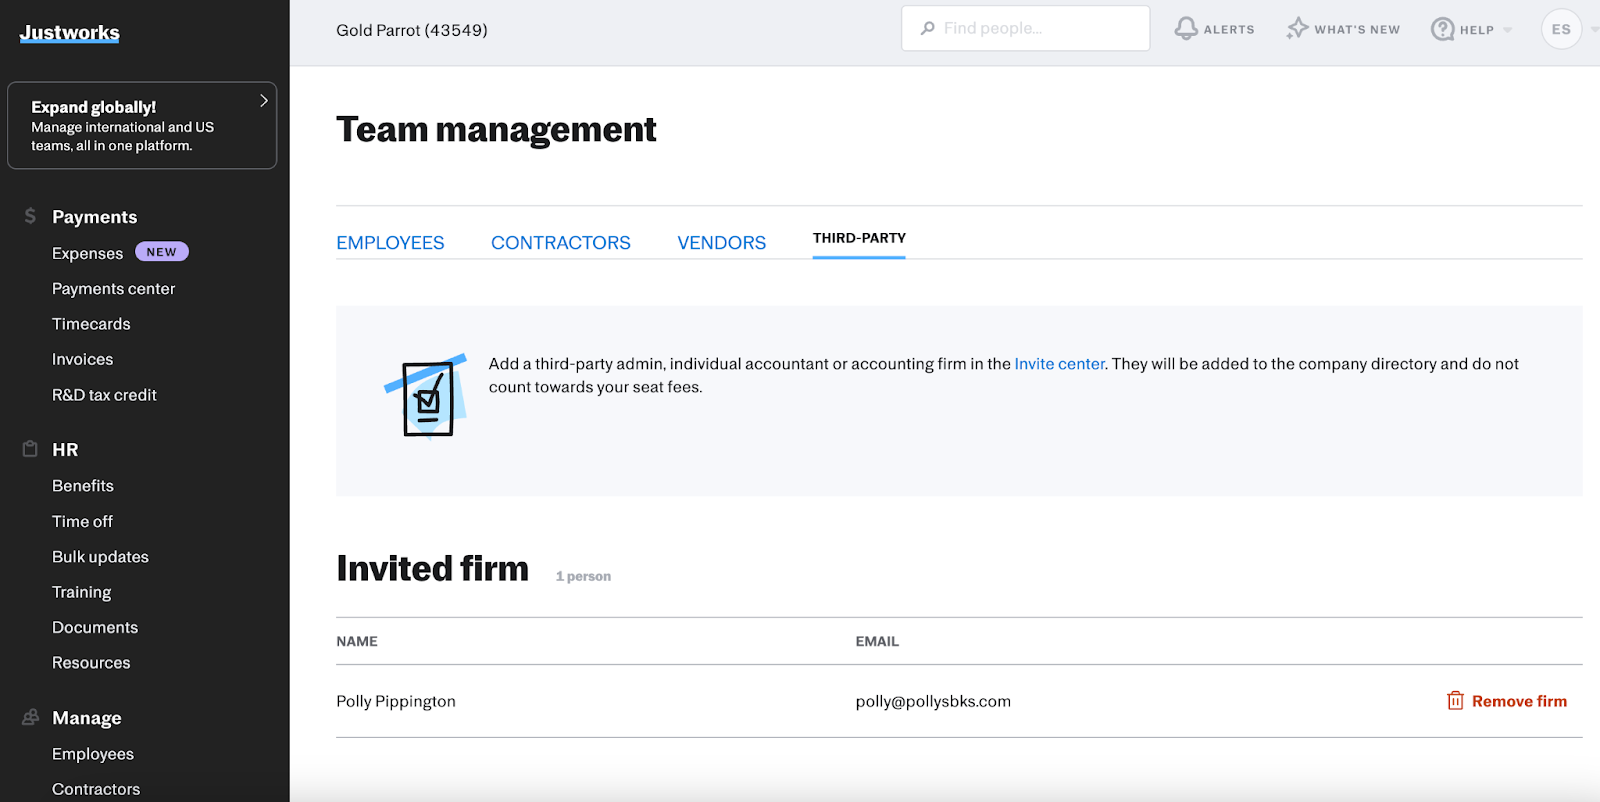Go to Timecards in the sidebar
The width and height of the screenshot is (1600, 802).
click(x=91, y=324)
